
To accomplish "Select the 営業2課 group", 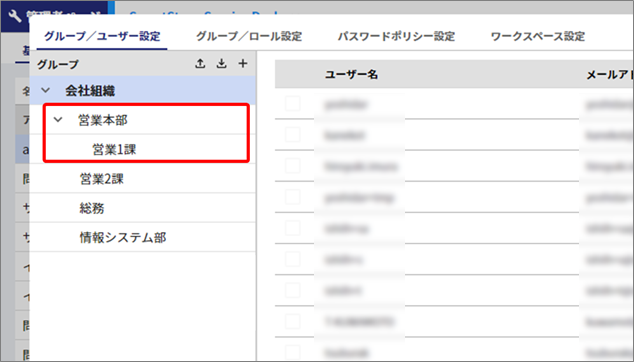I will point(142,178).
